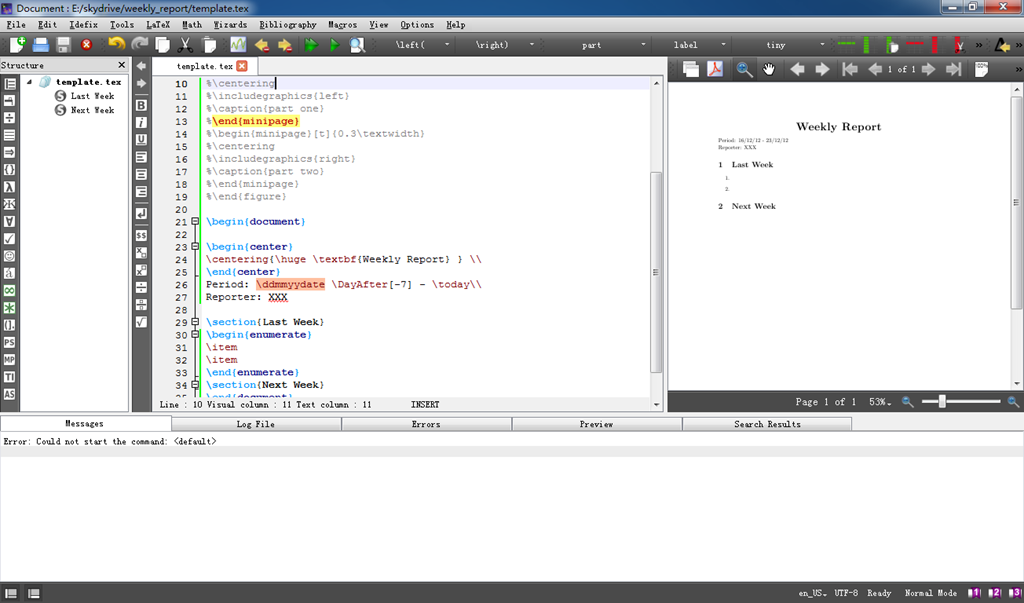1024x603 pixels.
Task: Collapse template.tex in Structure tree
Action: 29,82
